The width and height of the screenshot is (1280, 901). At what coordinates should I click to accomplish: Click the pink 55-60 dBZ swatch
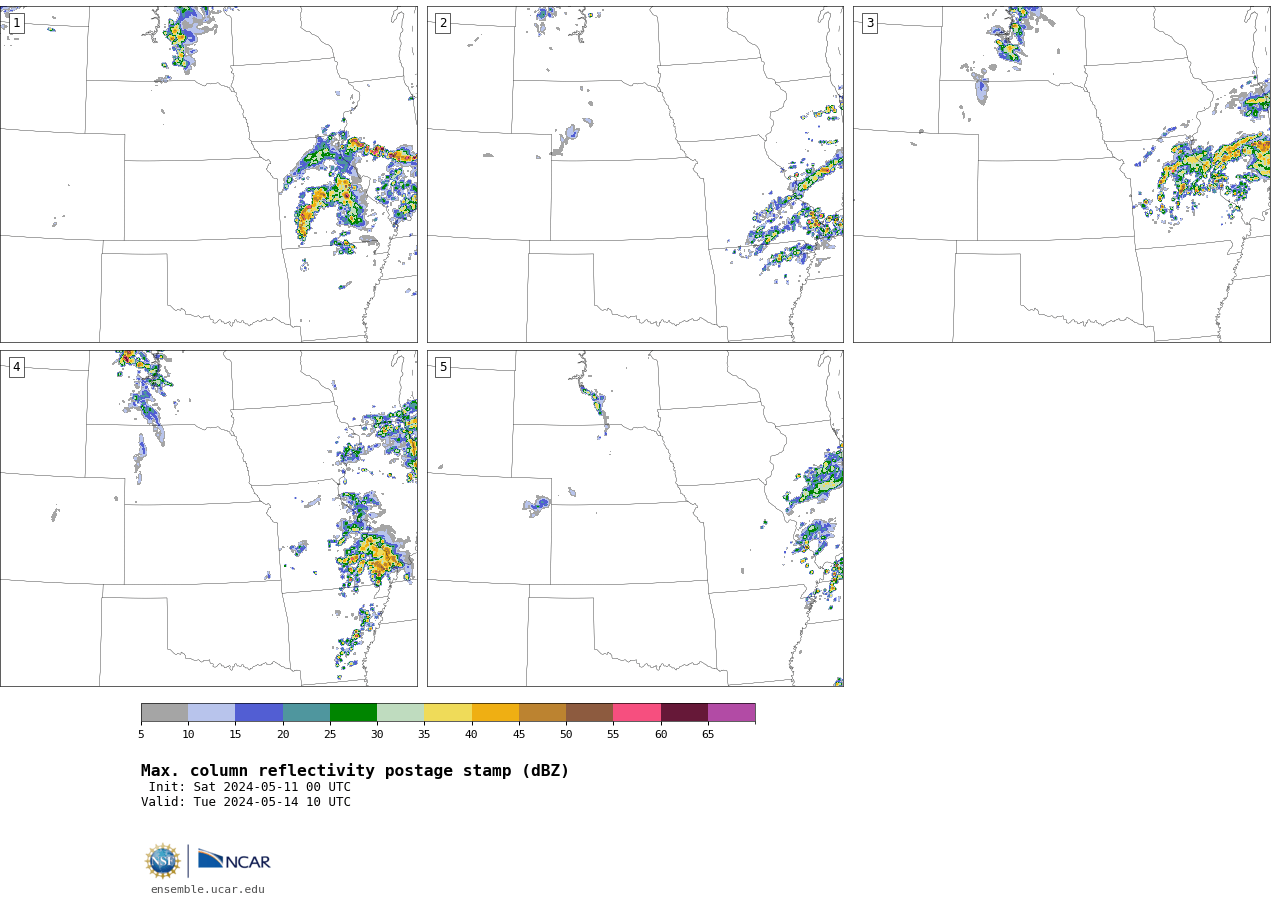pos(637,712)
